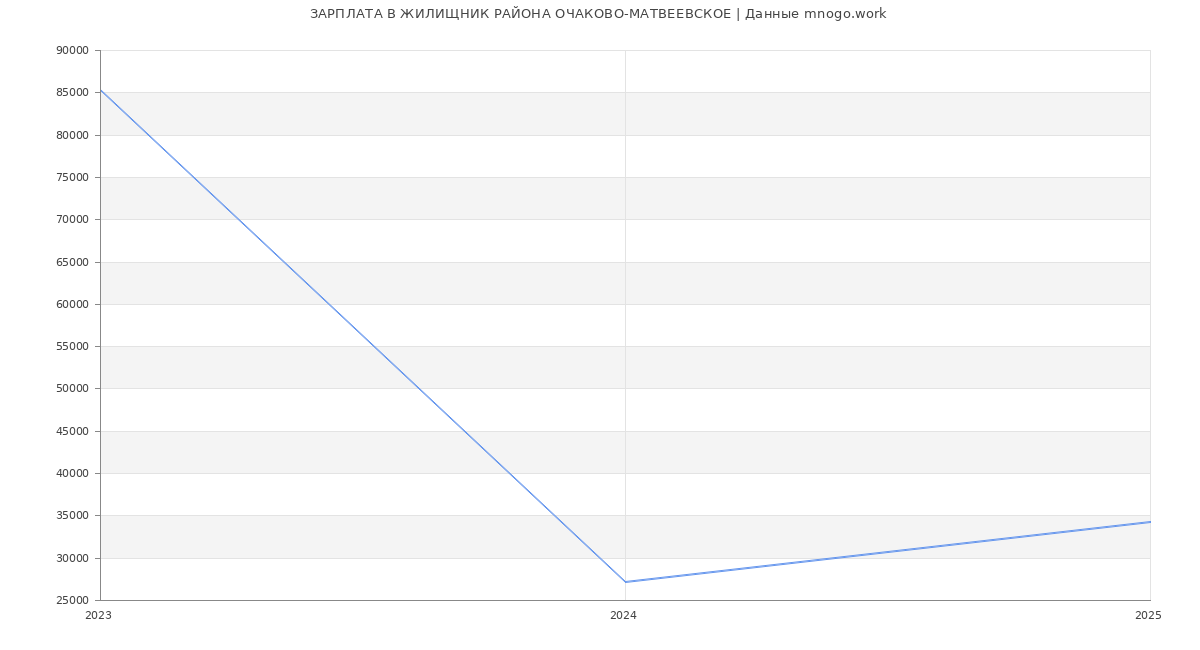Click y-axis label 35000
The height and width of the screenshot is (650, 1200).
click(72, 516)
